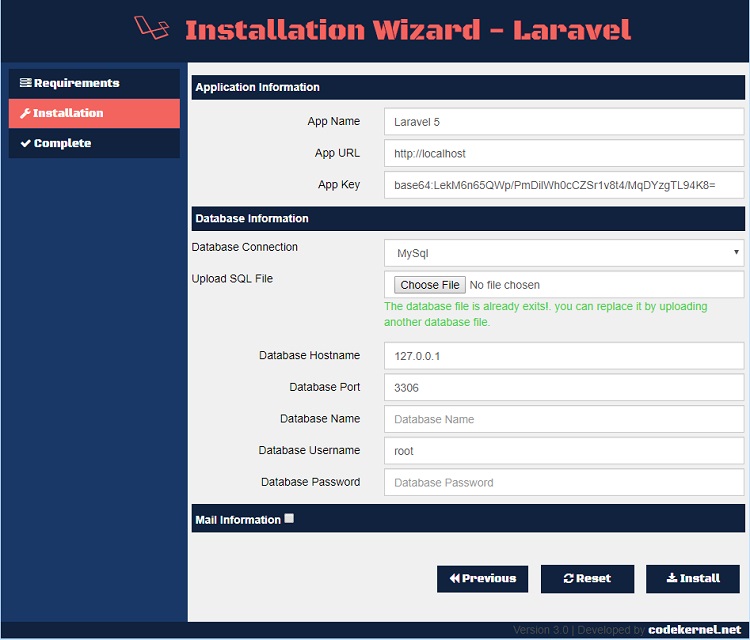Focus the Database Password input
Screen dimensions: 750x640
pyautogui.click(x=563, y=482)
